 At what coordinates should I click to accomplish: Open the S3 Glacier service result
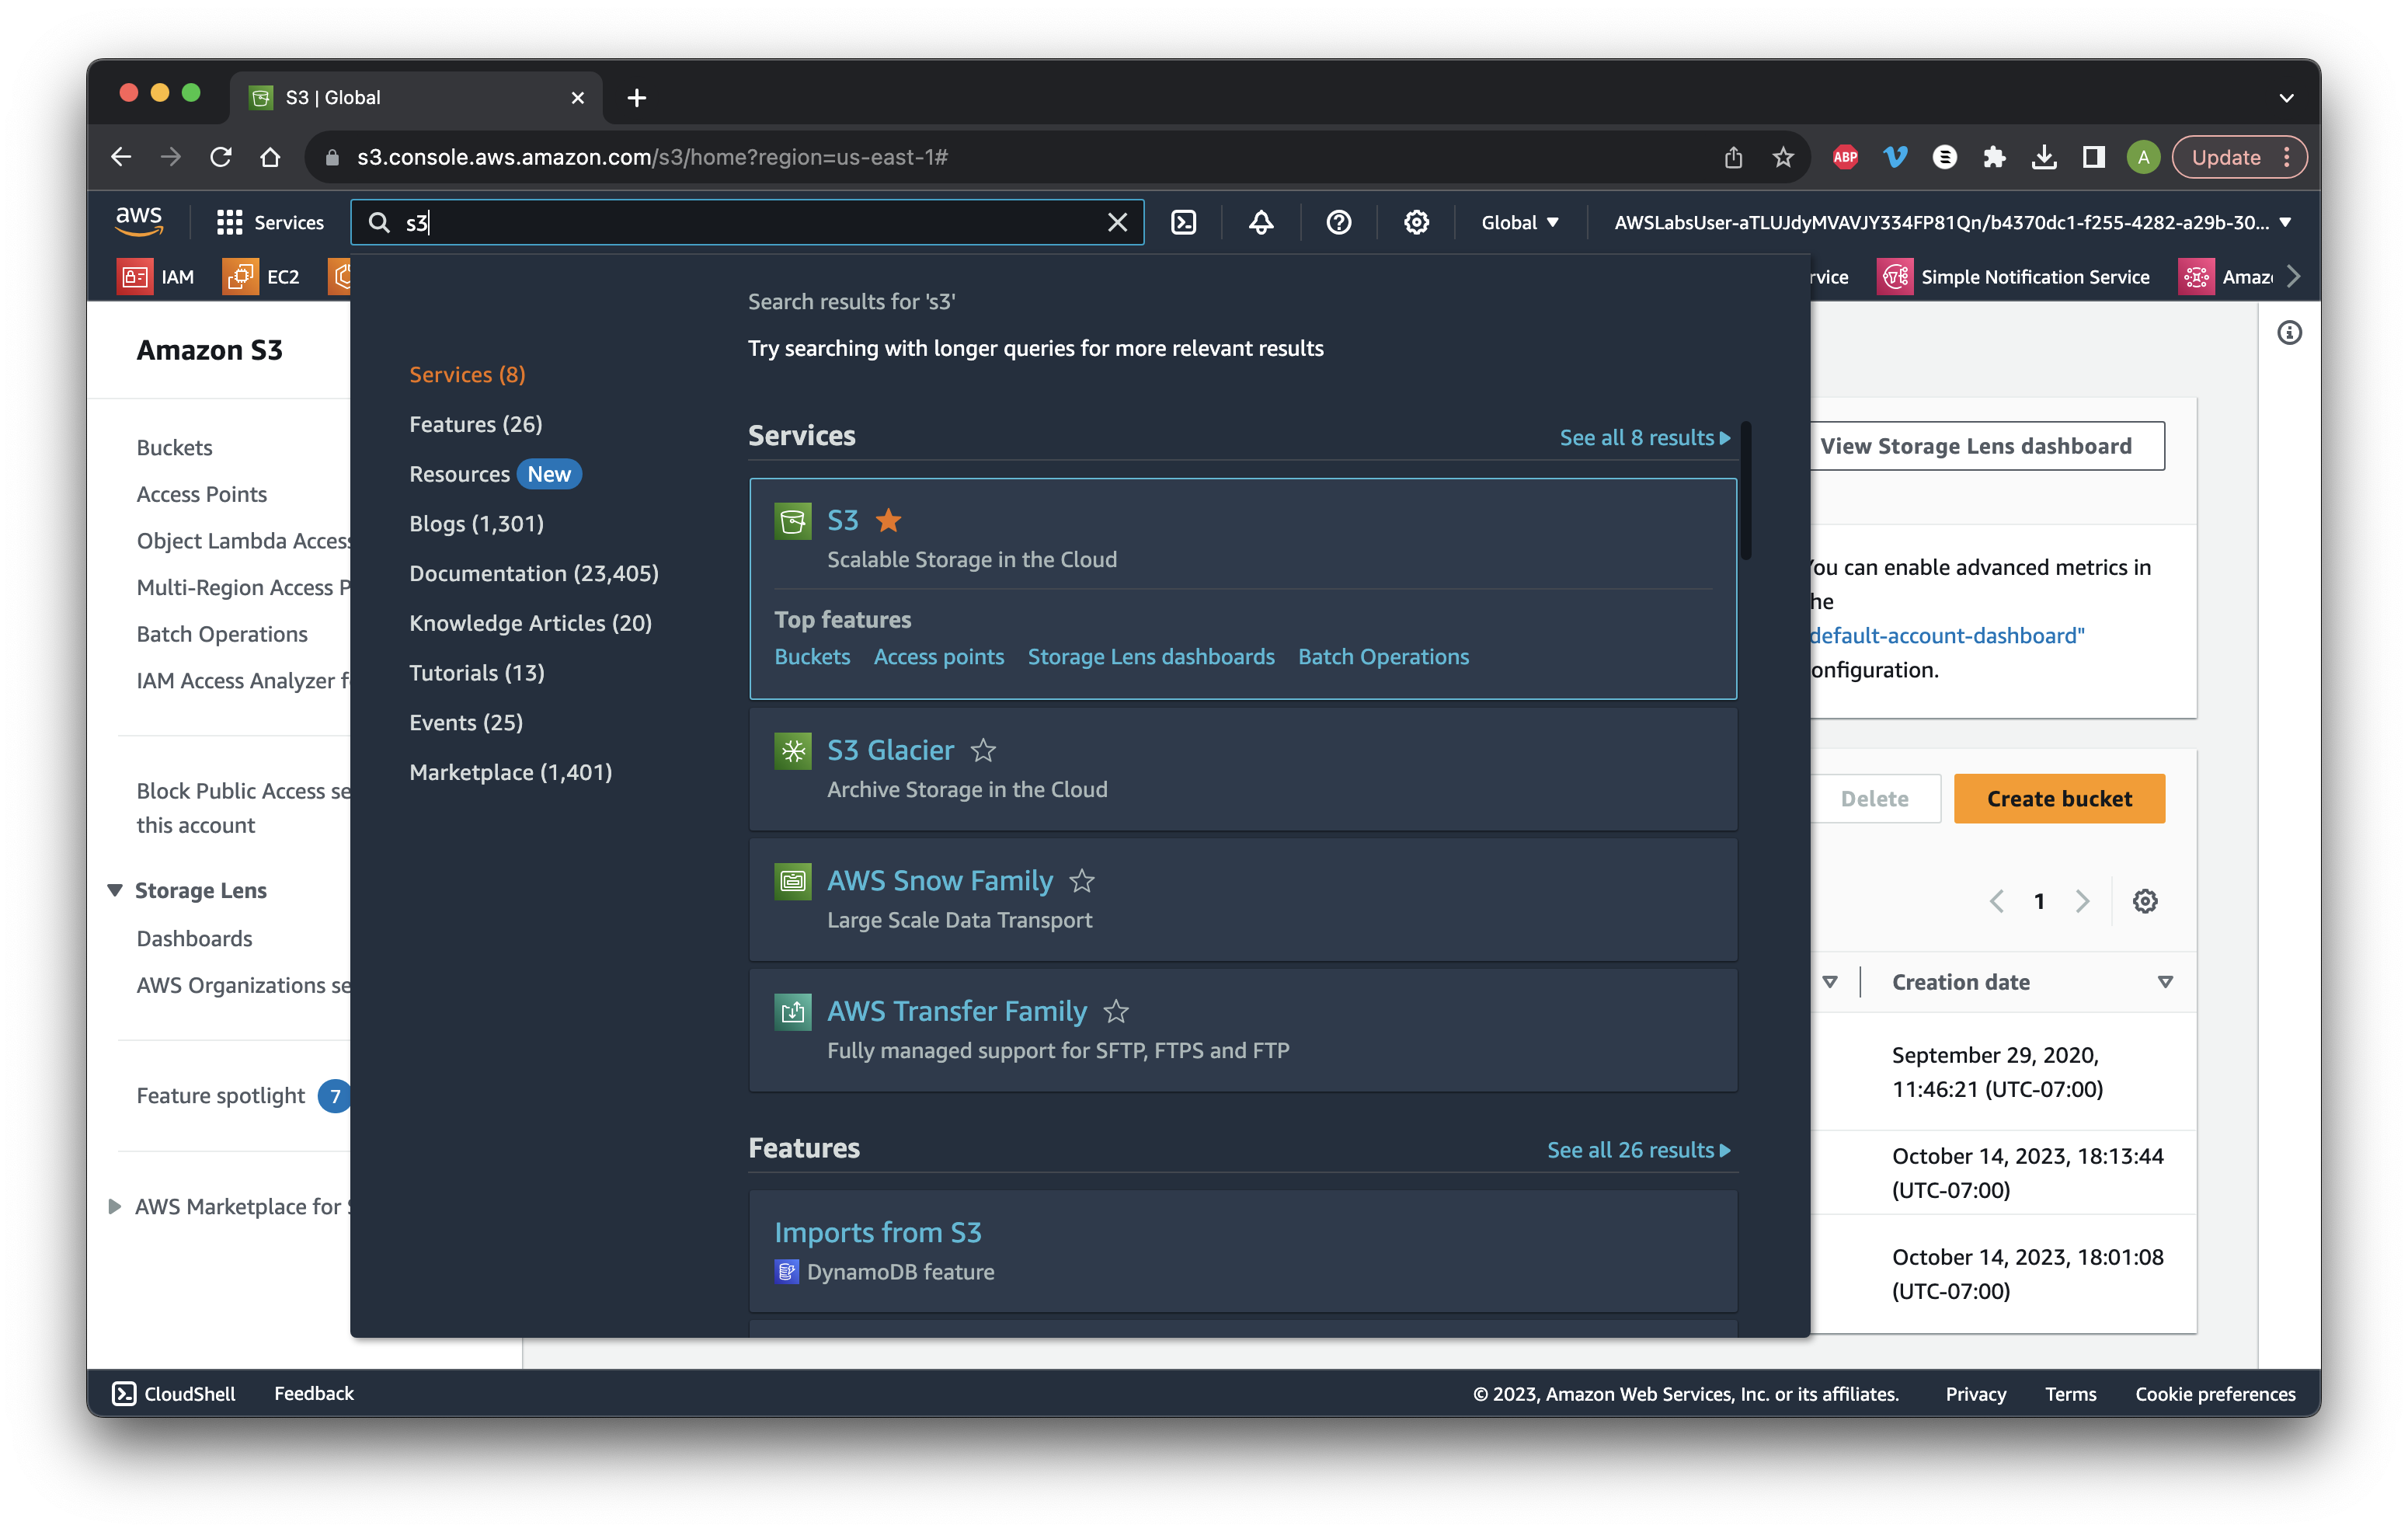[890, 750]
